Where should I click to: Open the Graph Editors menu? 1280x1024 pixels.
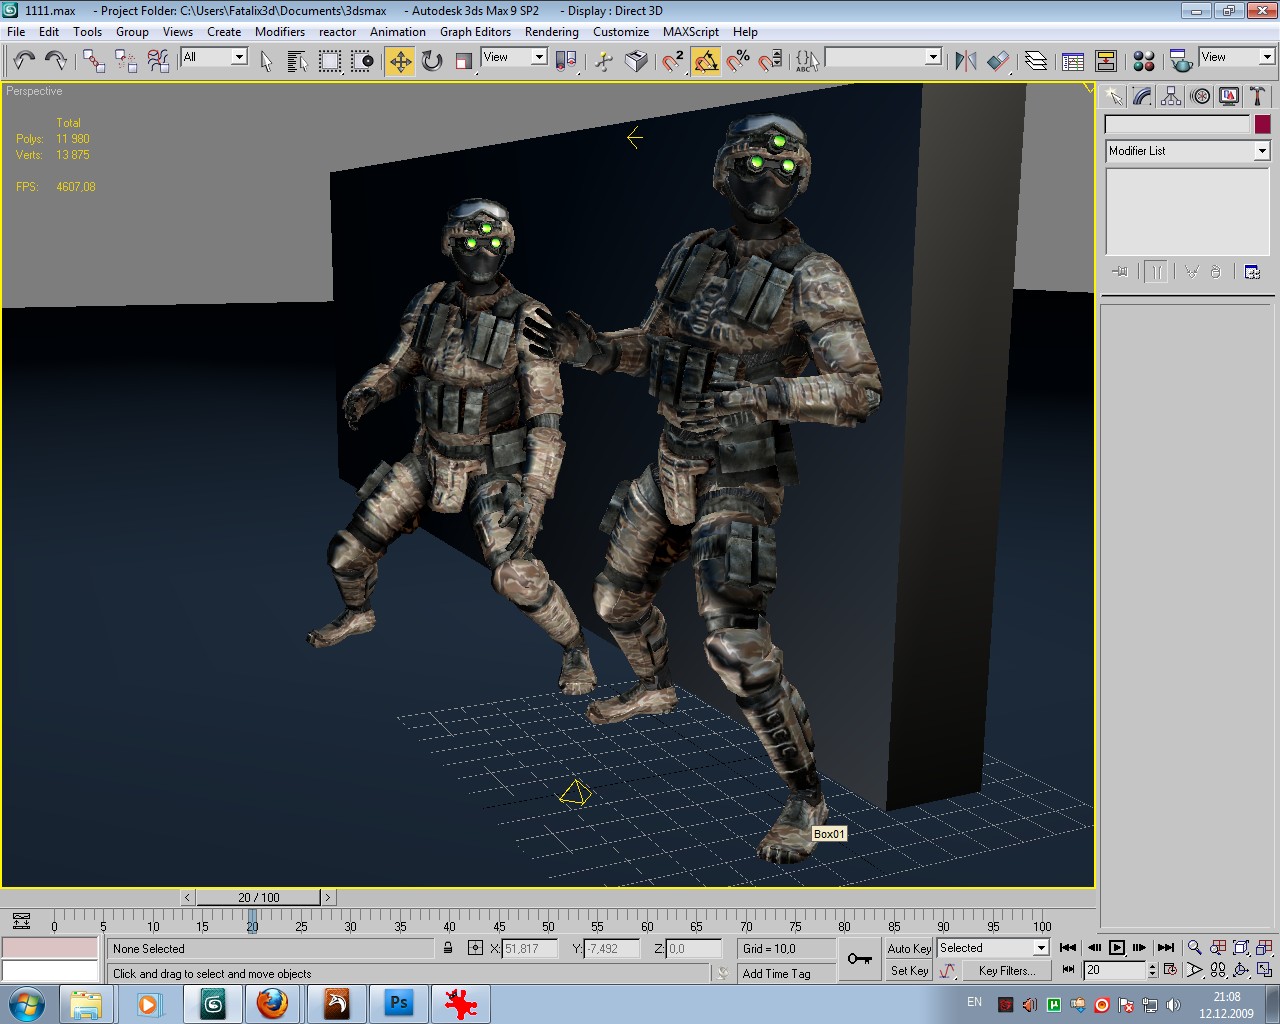click(475, 32)
